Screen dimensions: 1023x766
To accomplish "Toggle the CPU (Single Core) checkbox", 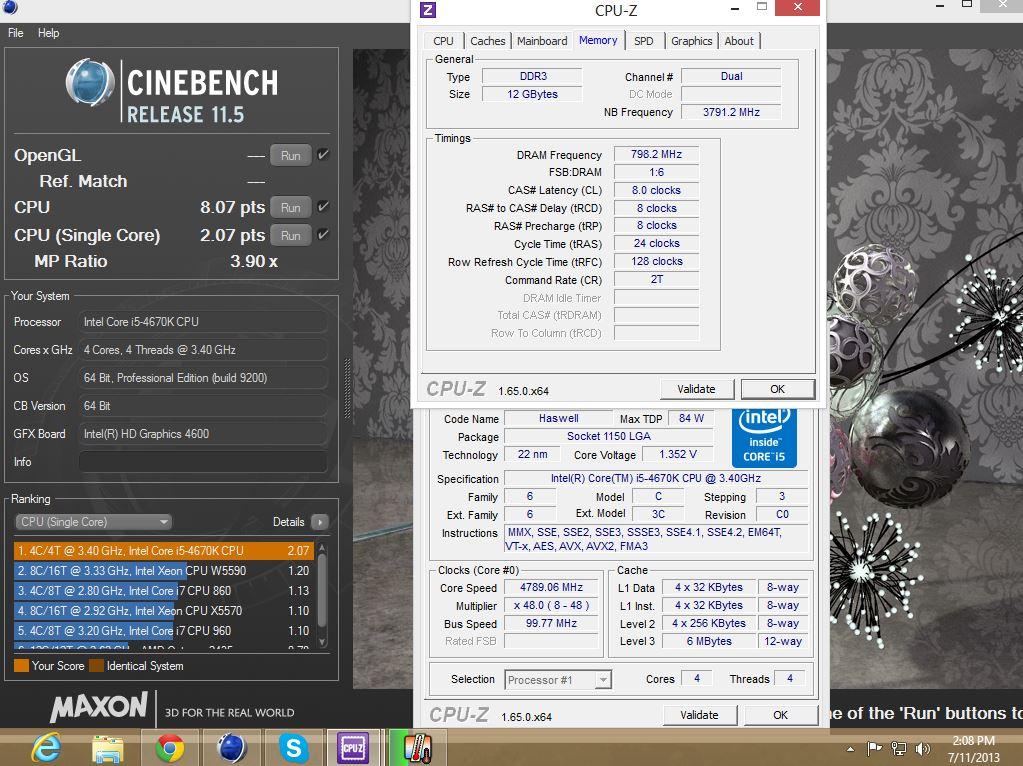I will pos(323,235).
